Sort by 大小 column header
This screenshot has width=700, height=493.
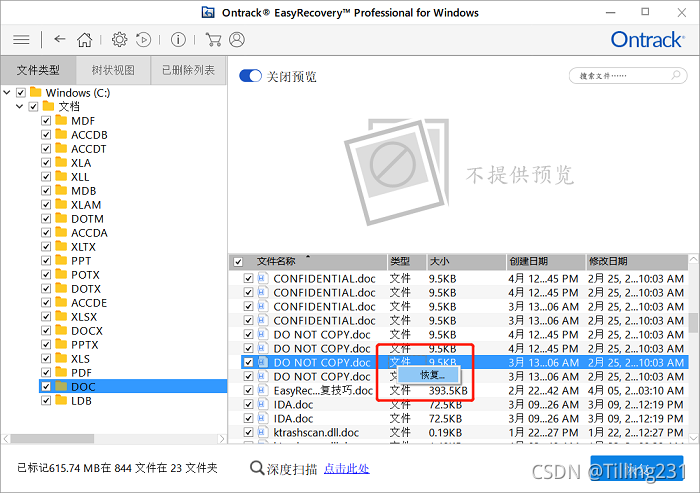(x=467, y=261)
